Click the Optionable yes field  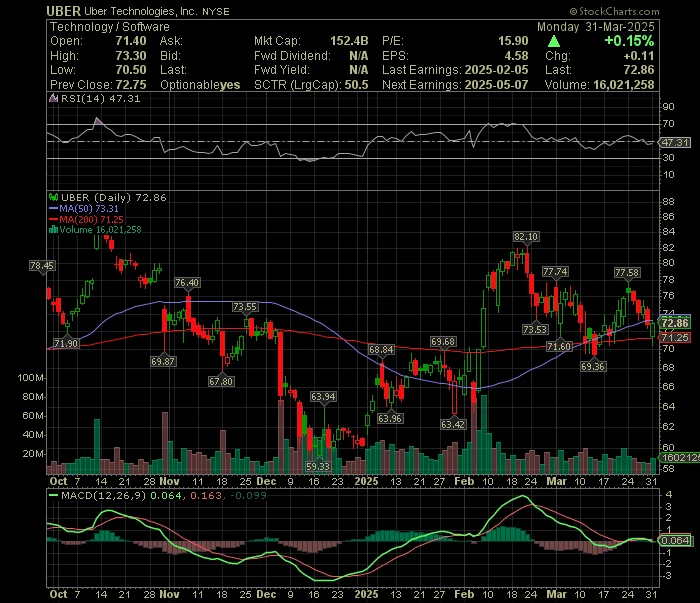(x=200, y=85)
